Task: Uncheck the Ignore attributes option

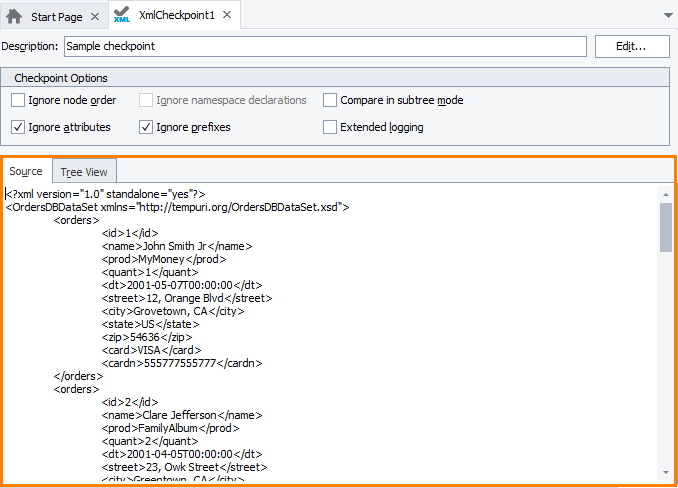Action: point(18,127)
